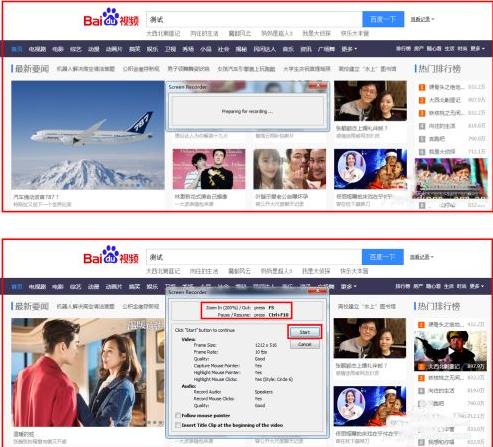Enable the 'Follow mouse pointer' checkbox
The height and width of the screenshot is (447, 493).
click(x=178, y=416)
